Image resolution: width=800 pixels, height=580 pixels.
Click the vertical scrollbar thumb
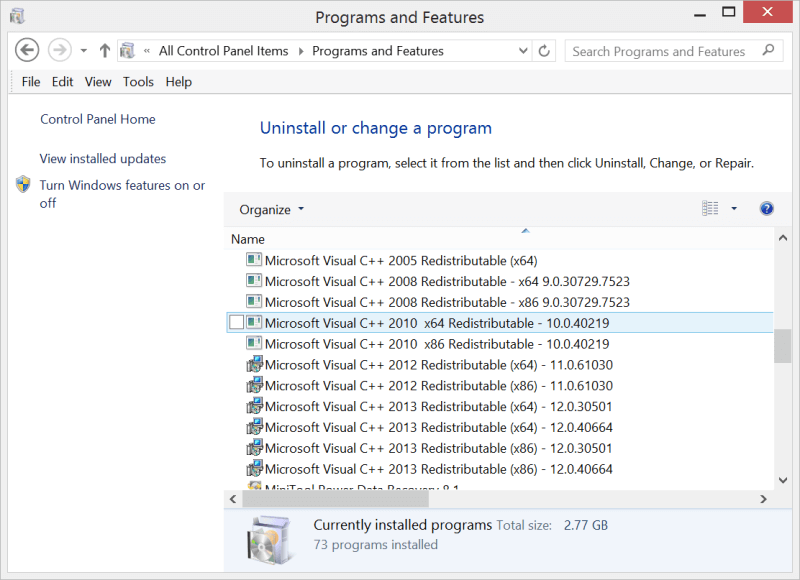783,346
